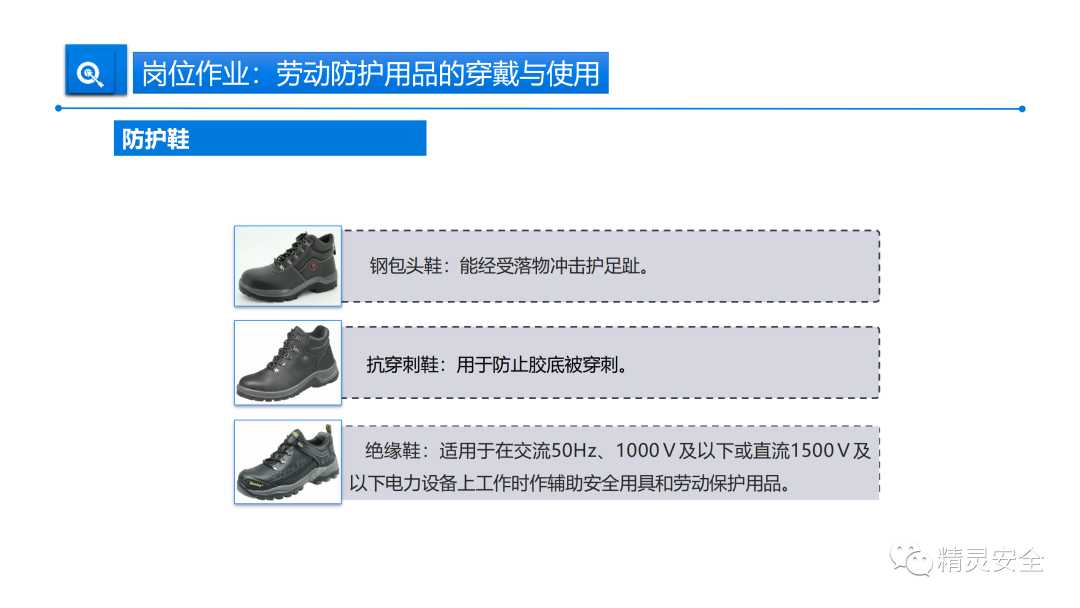Select the insulated shoe thumbnail
The image size is (1080, 608).
click(x=288, y=462)
